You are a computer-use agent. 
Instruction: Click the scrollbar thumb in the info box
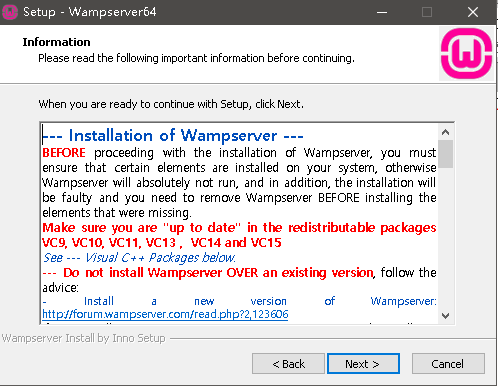[445, 154]
